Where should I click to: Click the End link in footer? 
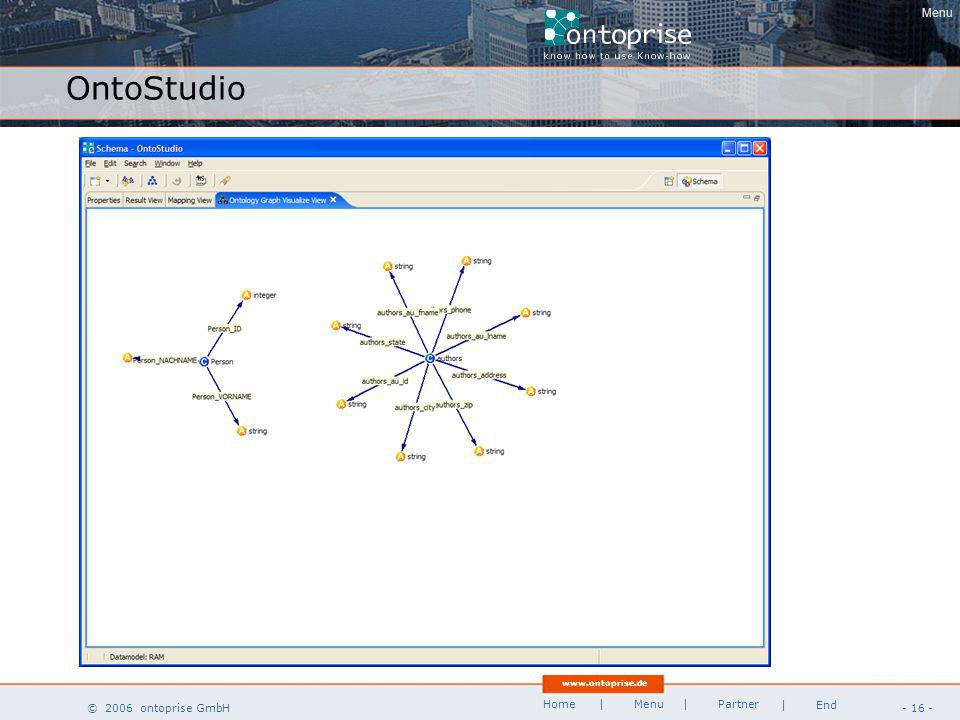[x=826, y=705]
